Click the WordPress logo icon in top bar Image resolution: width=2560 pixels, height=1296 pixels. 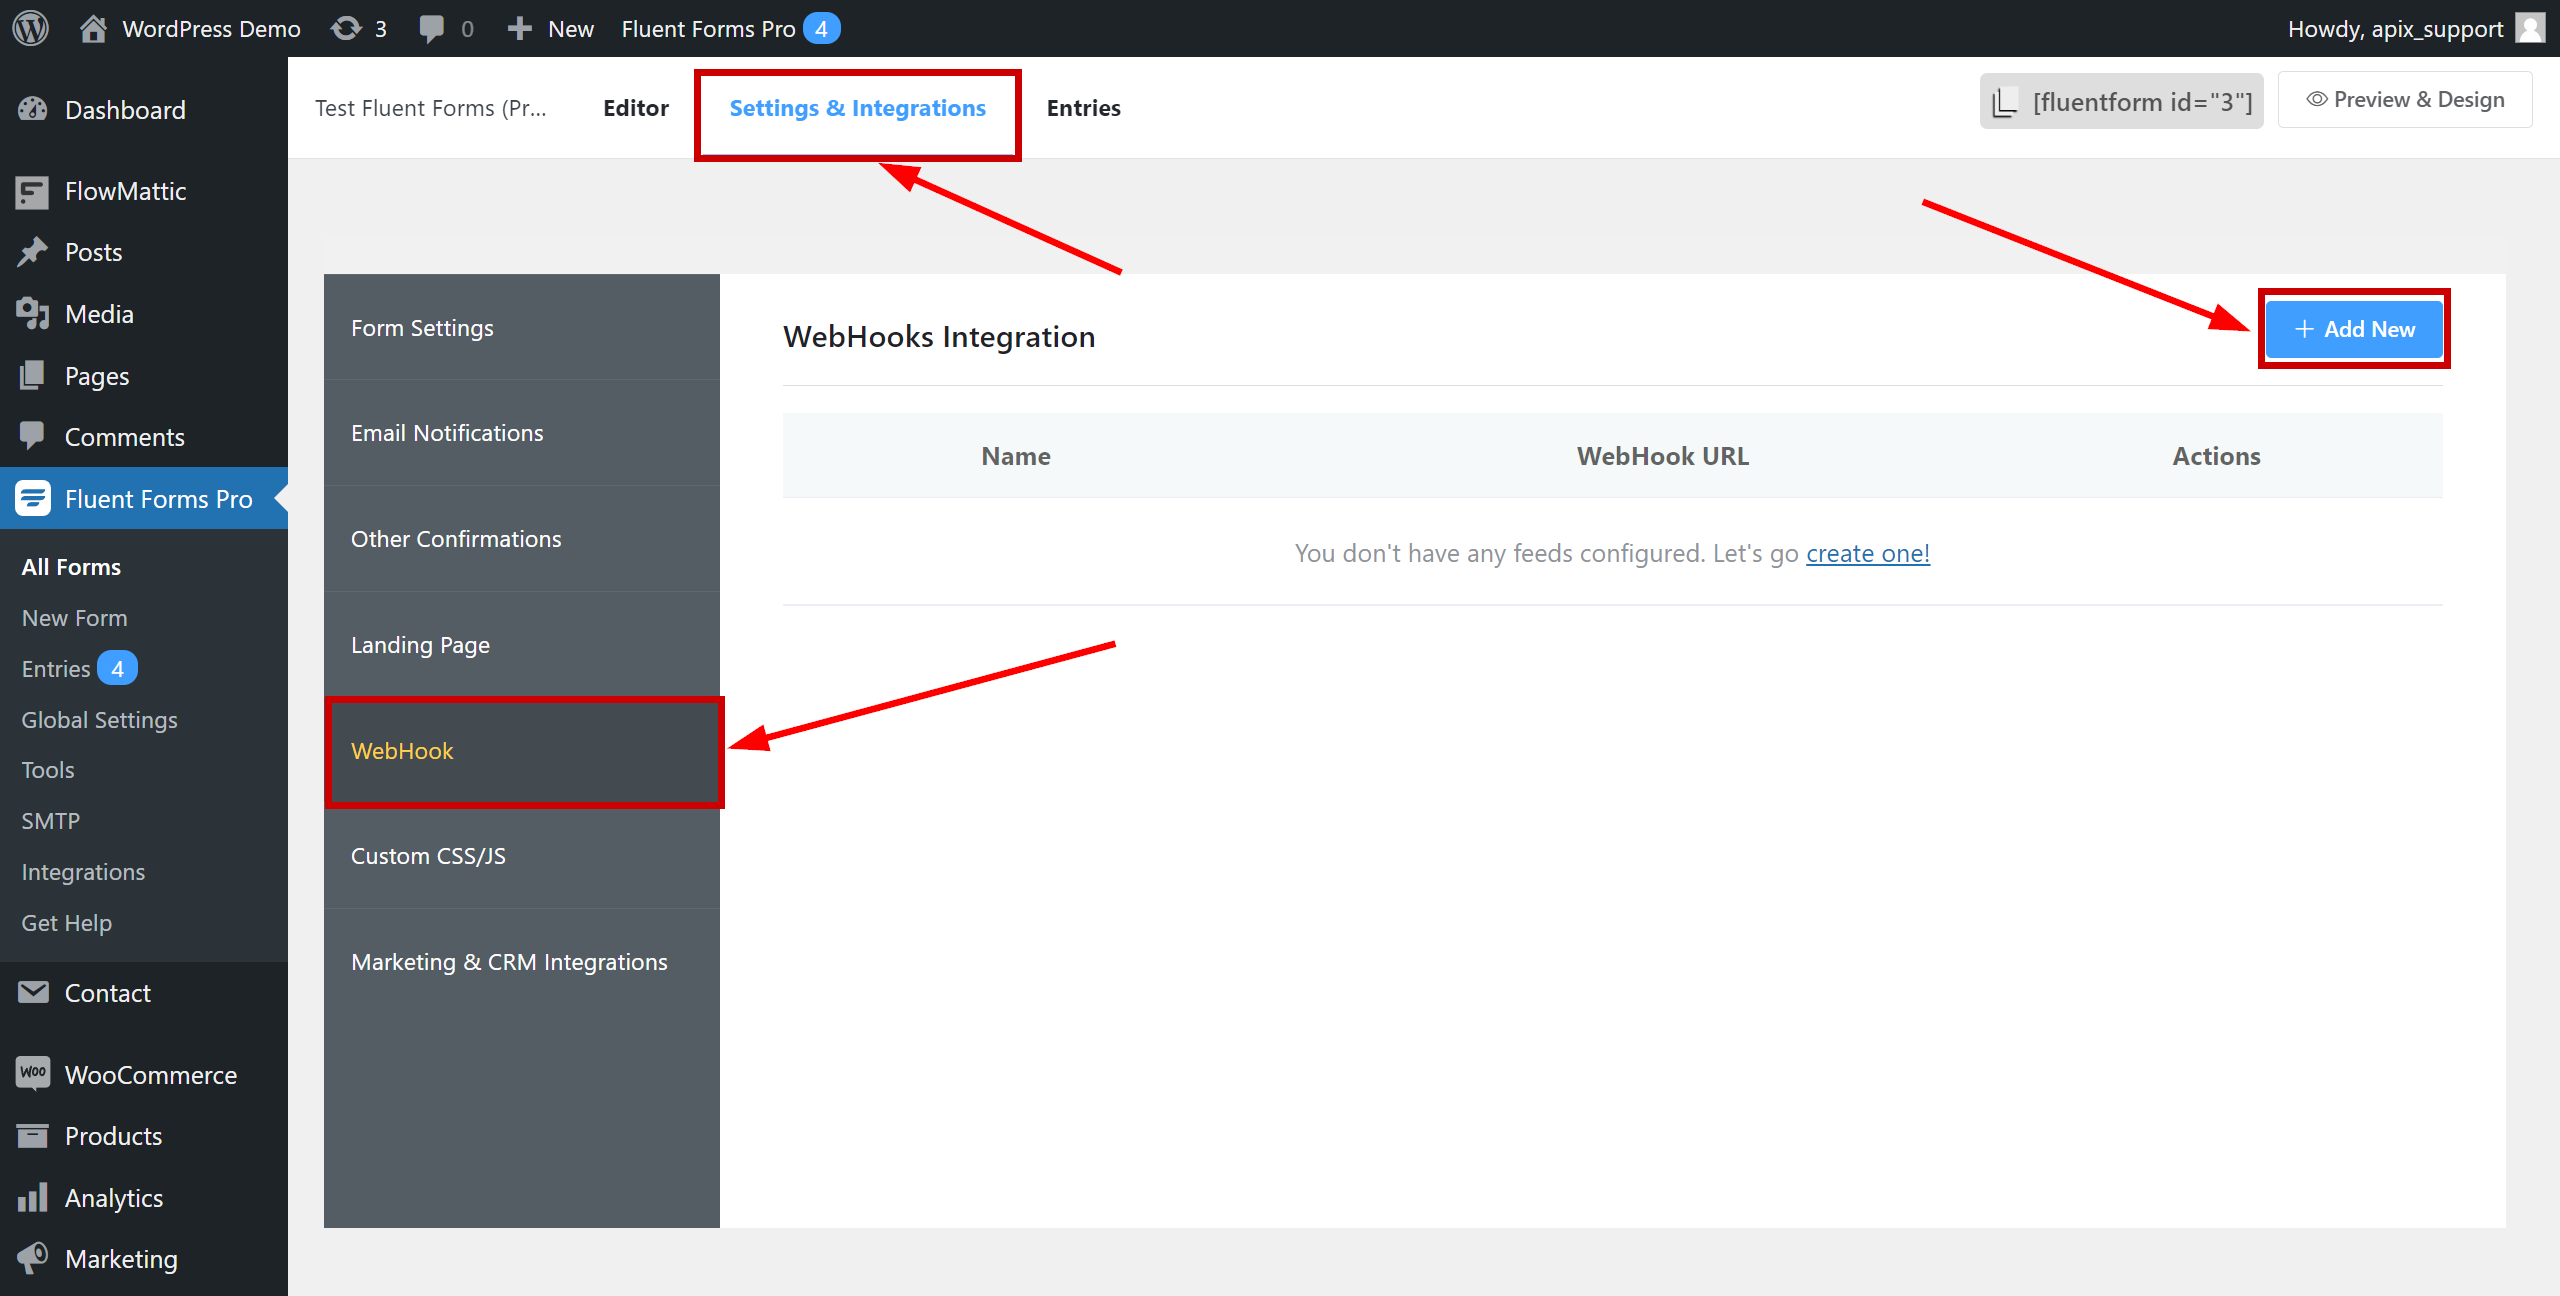31,26
